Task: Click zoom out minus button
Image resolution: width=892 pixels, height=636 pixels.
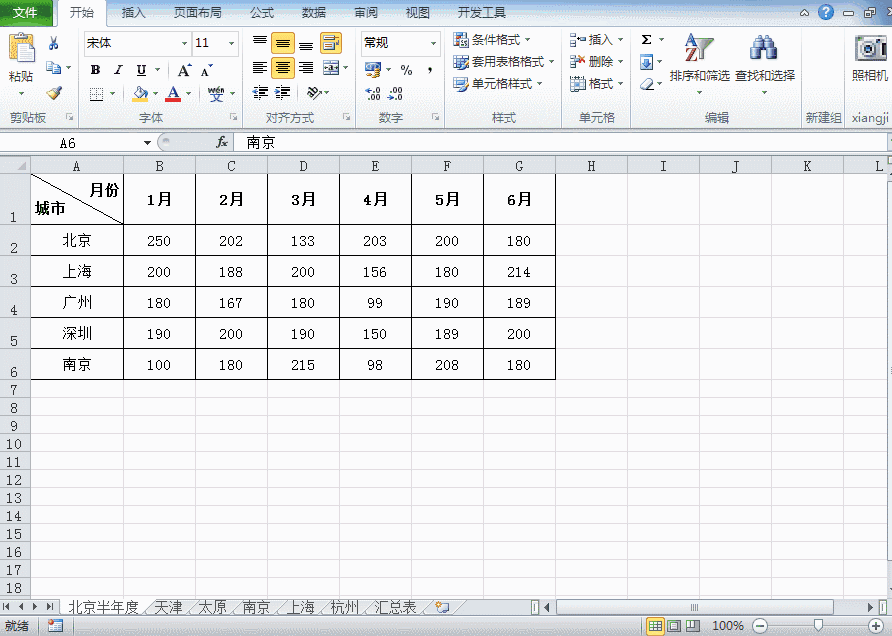Action: pyautogui.click(x=760, y=626)
